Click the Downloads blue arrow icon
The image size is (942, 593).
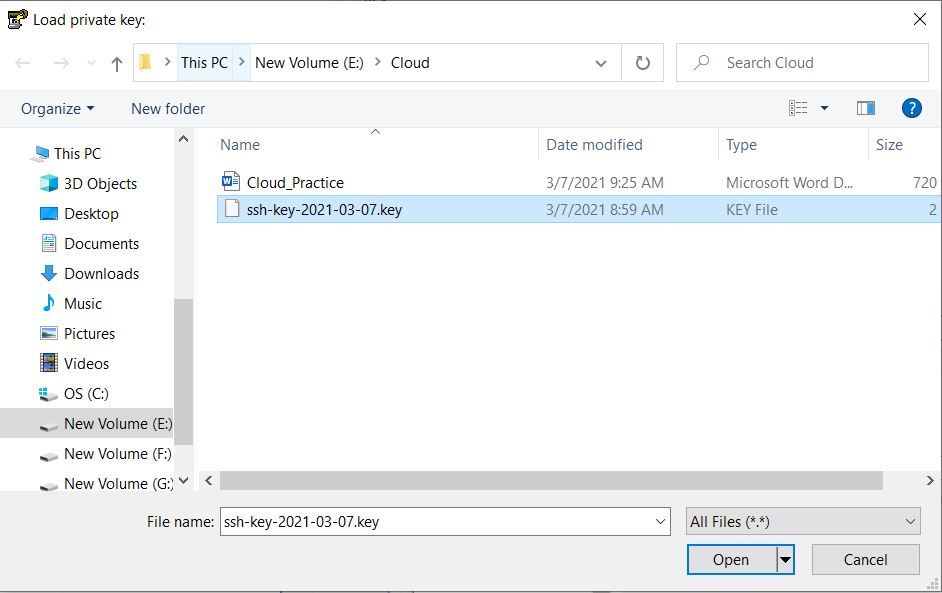pyautogui.click(x=49, y=273)
